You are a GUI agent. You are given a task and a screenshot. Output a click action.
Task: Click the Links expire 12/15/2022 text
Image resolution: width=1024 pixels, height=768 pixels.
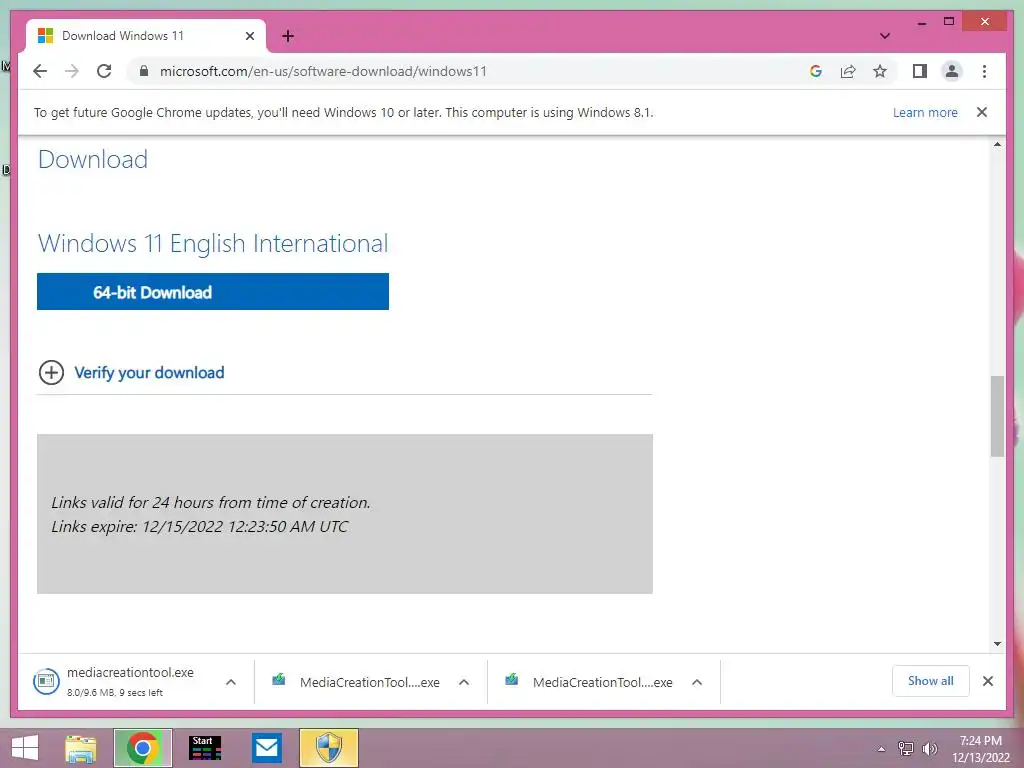[x=199, y=526]
